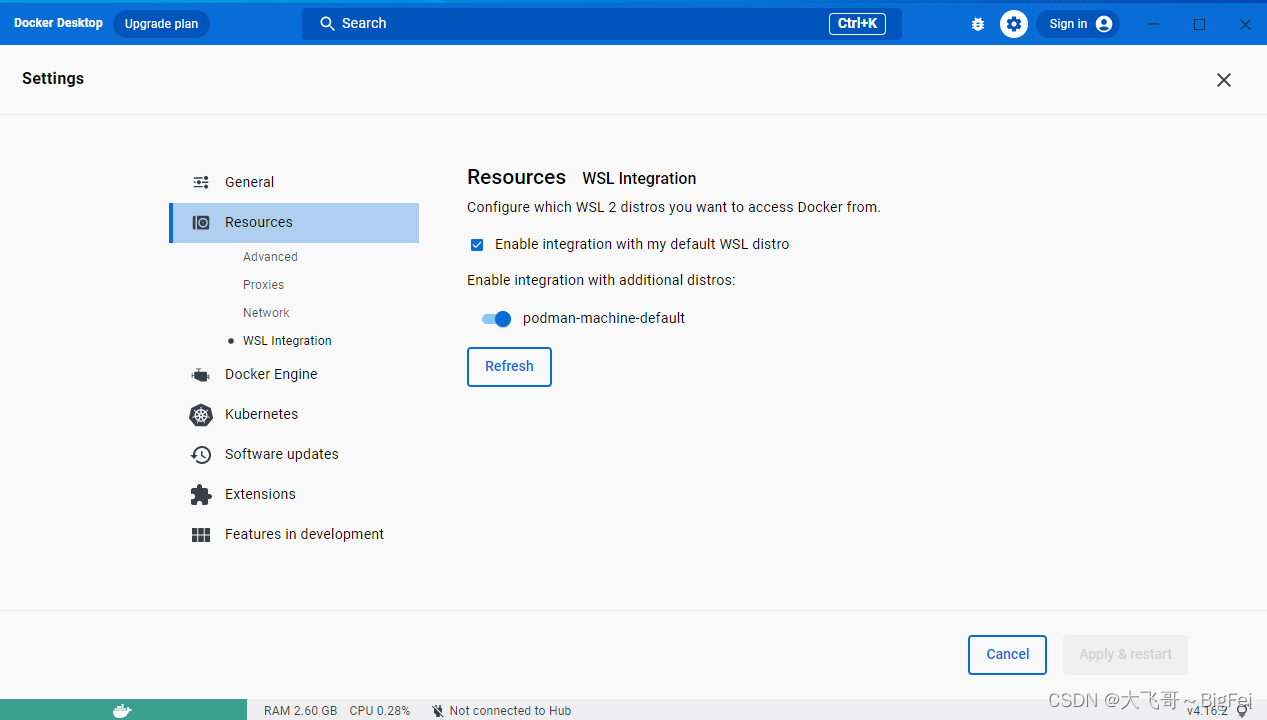Open settings via the gear icon
Viewport: 1267px width, 720px height.
(1013, 23)
